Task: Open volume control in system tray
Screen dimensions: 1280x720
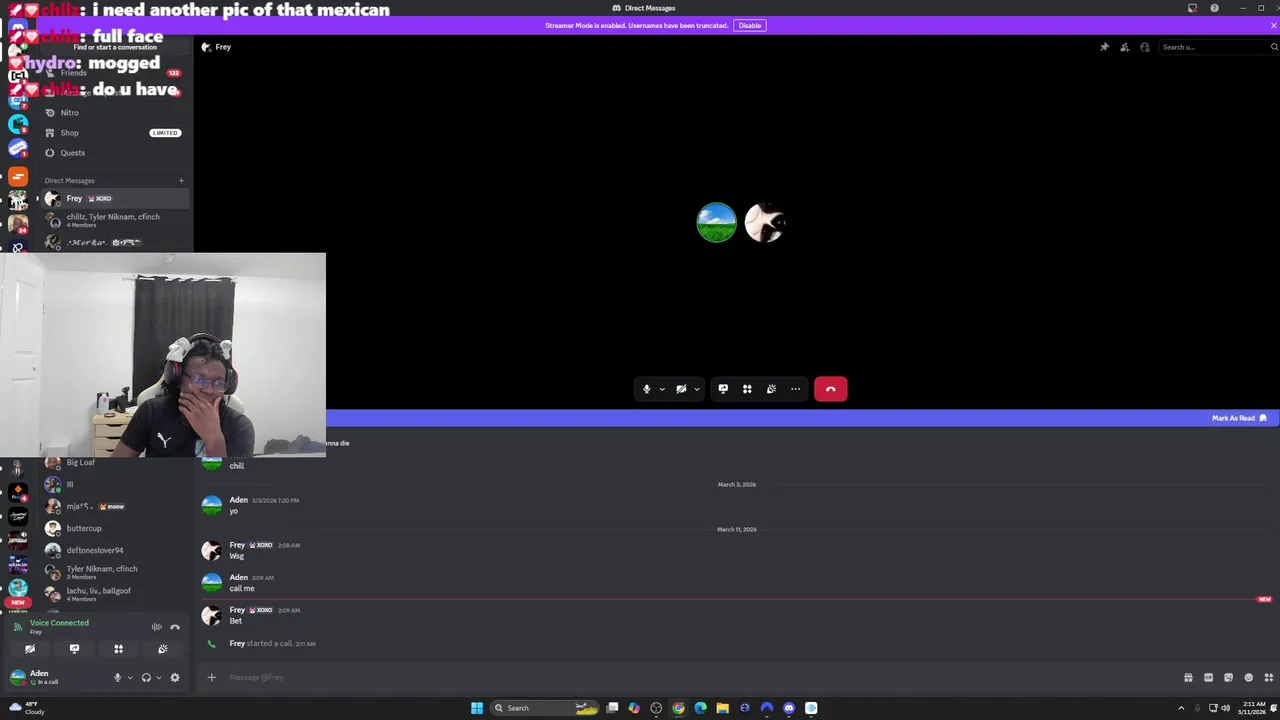Action: click(x=1227, y=708)
